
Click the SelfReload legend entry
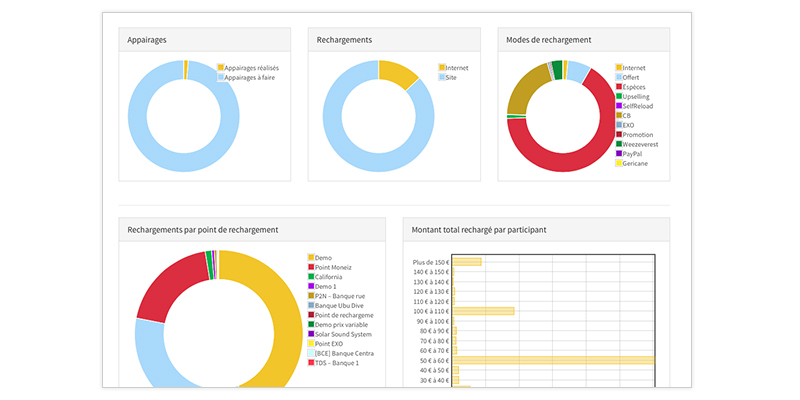[x=634, y=106]
